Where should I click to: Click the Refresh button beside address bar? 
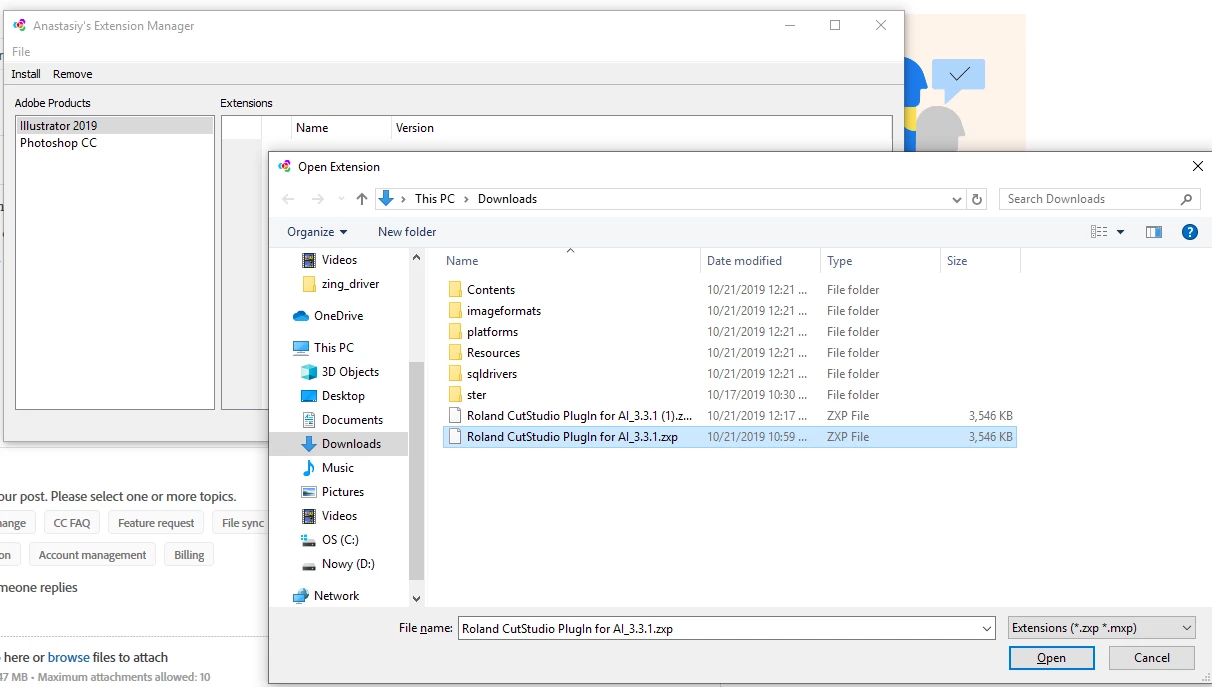(978, 199)
